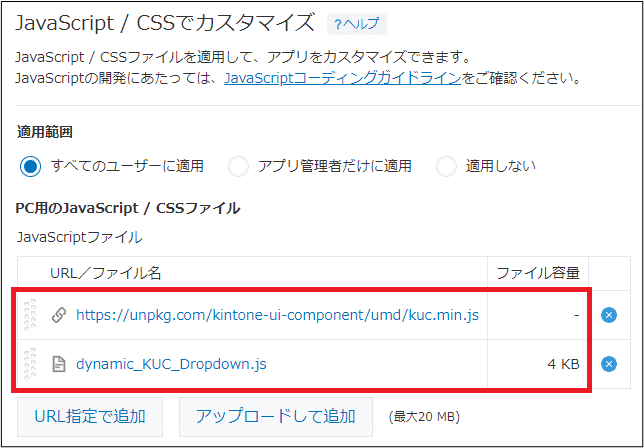Click the 4 KB file size cell
The width and height of the screenshot is (644, 448).
click(538, 364)
